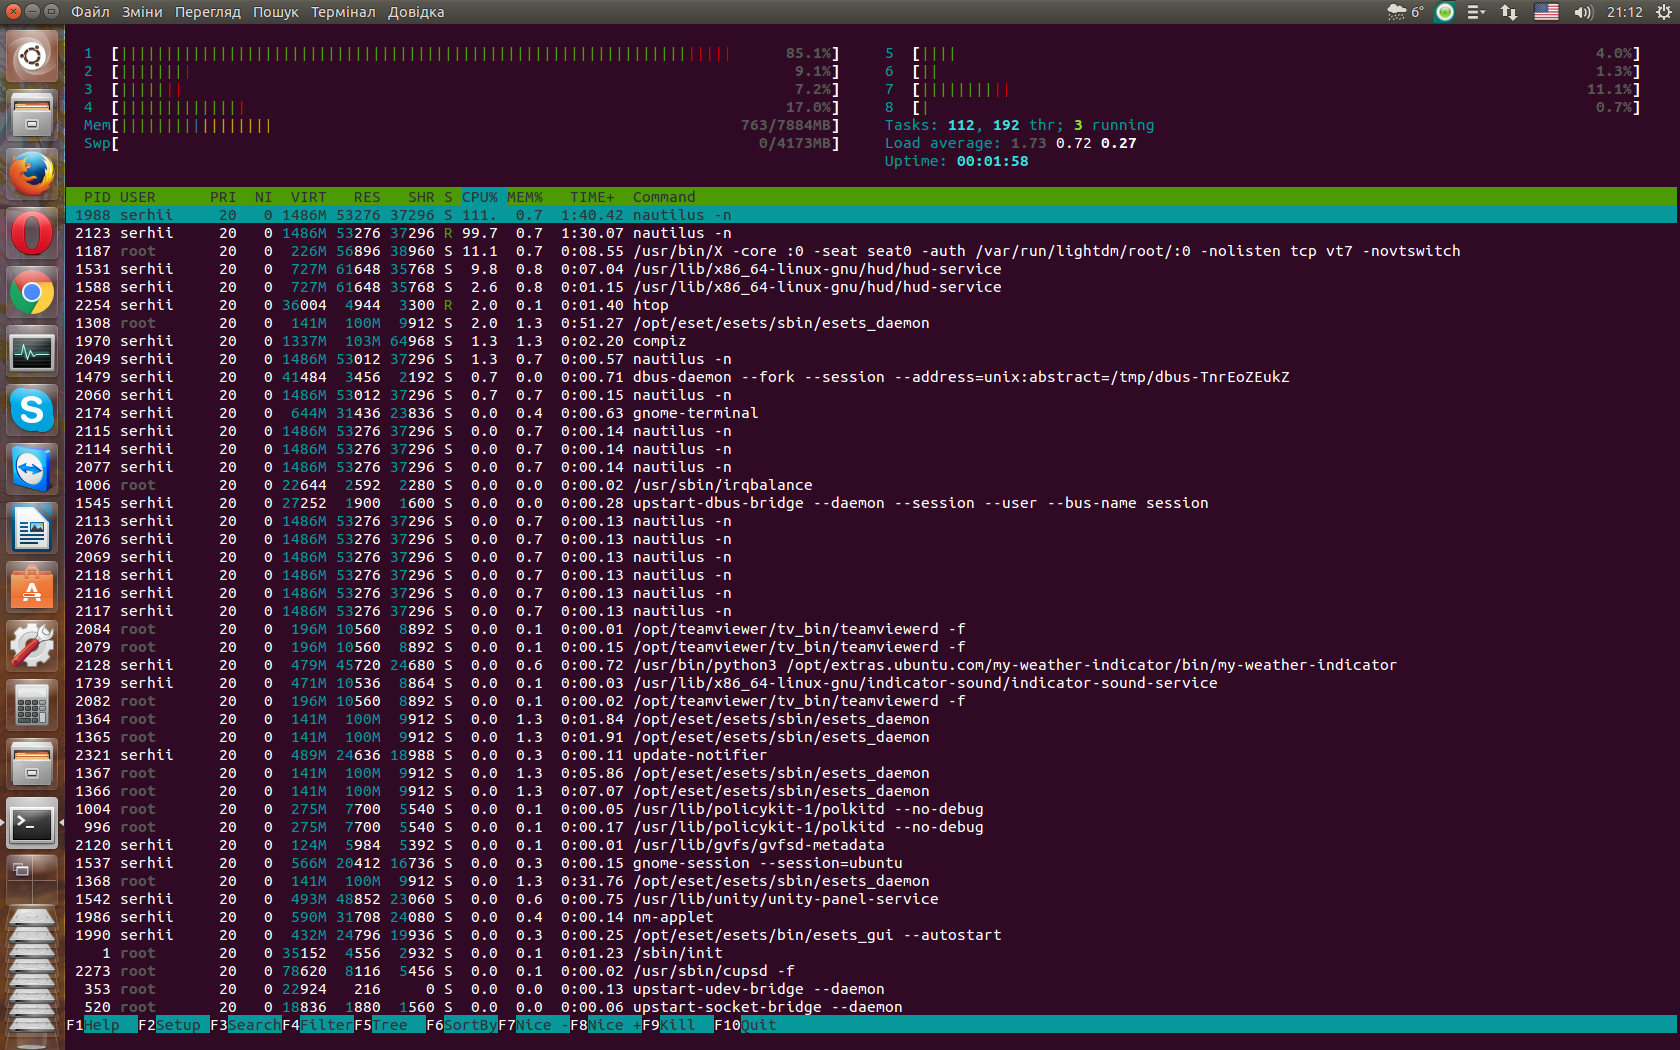
Task: Sort by the MEM% column header
Action: point(525,197)
